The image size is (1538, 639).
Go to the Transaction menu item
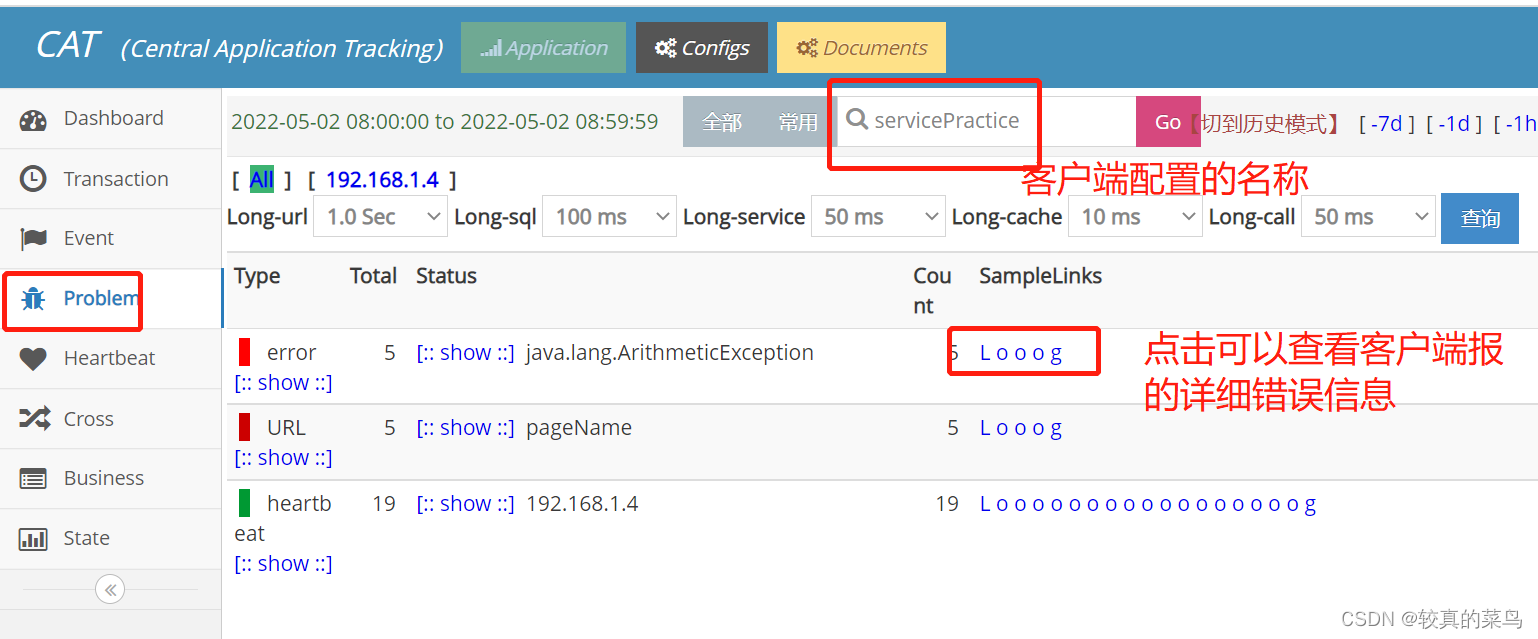tap(110, 179)
